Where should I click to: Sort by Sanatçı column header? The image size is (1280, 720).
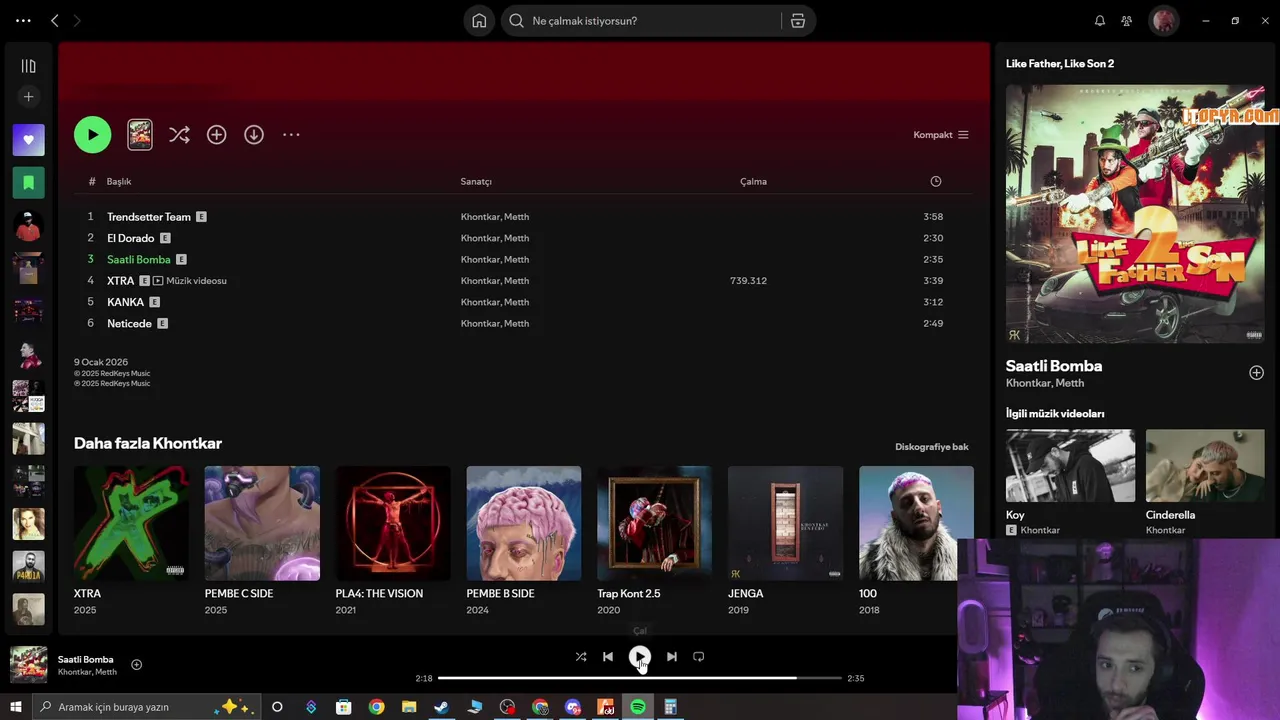point(476,182)
